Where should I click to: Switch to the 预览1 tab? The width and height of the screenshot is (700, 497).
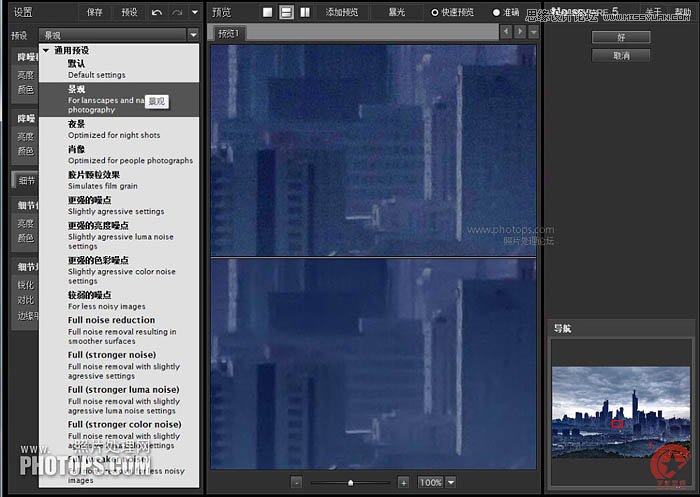tap(228, 33)
